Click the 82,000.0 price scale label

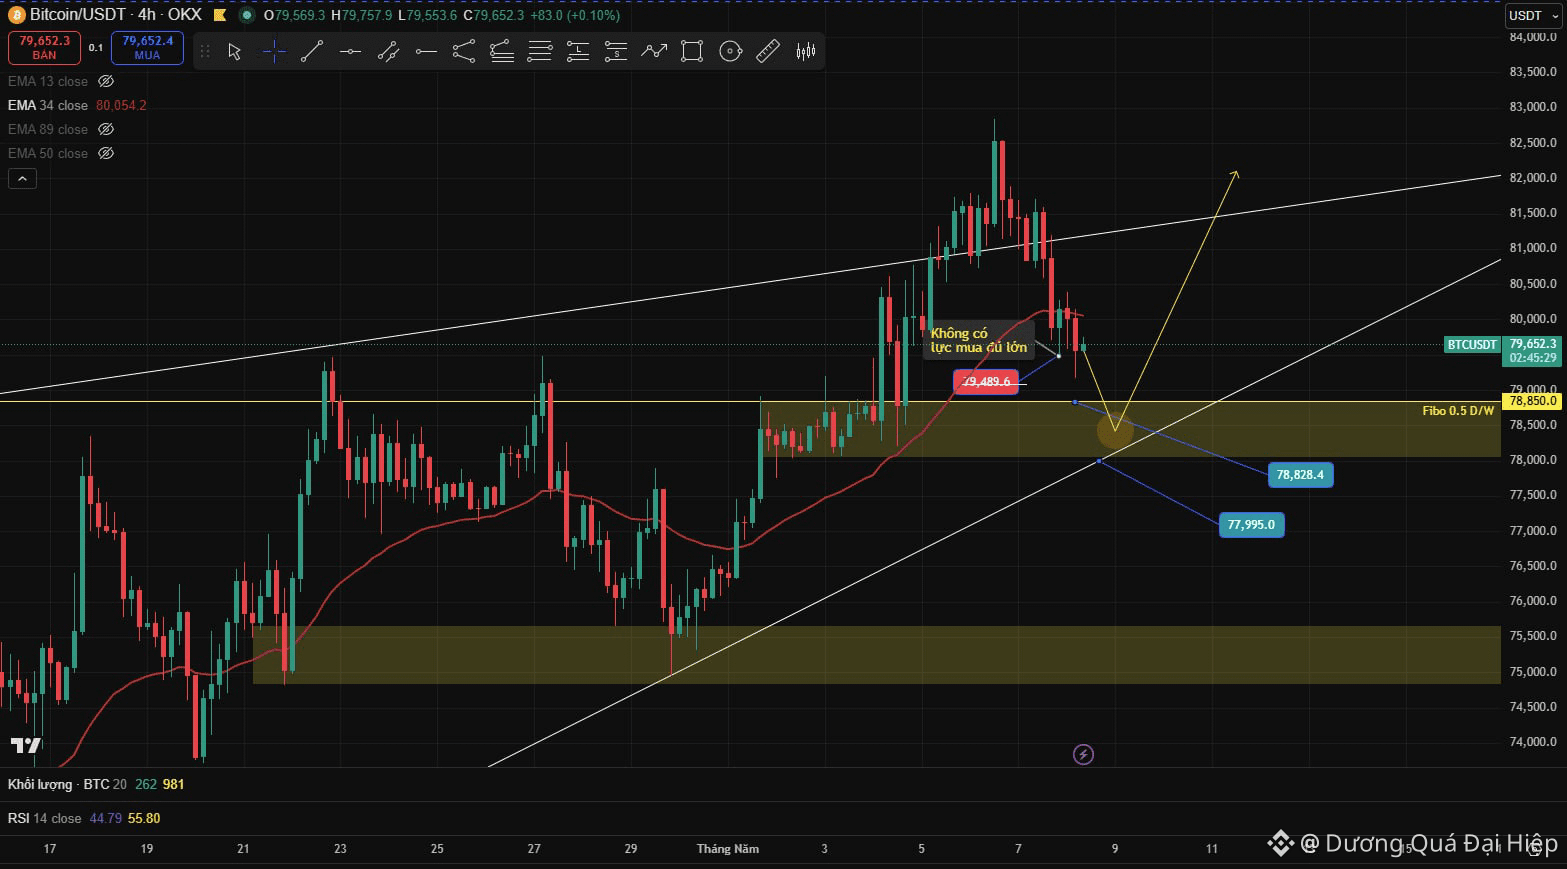tap(1533, 178)
